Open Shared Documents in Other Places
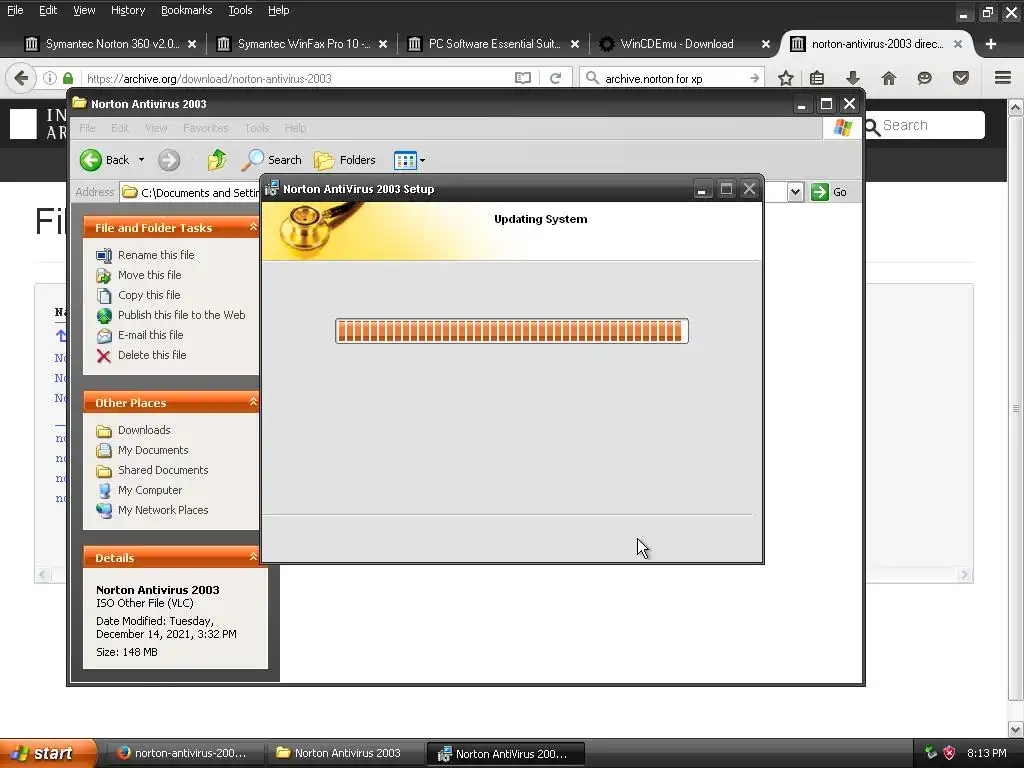Image resolution: width=1024 pixels, height=768 pixels. pos(163,470)
